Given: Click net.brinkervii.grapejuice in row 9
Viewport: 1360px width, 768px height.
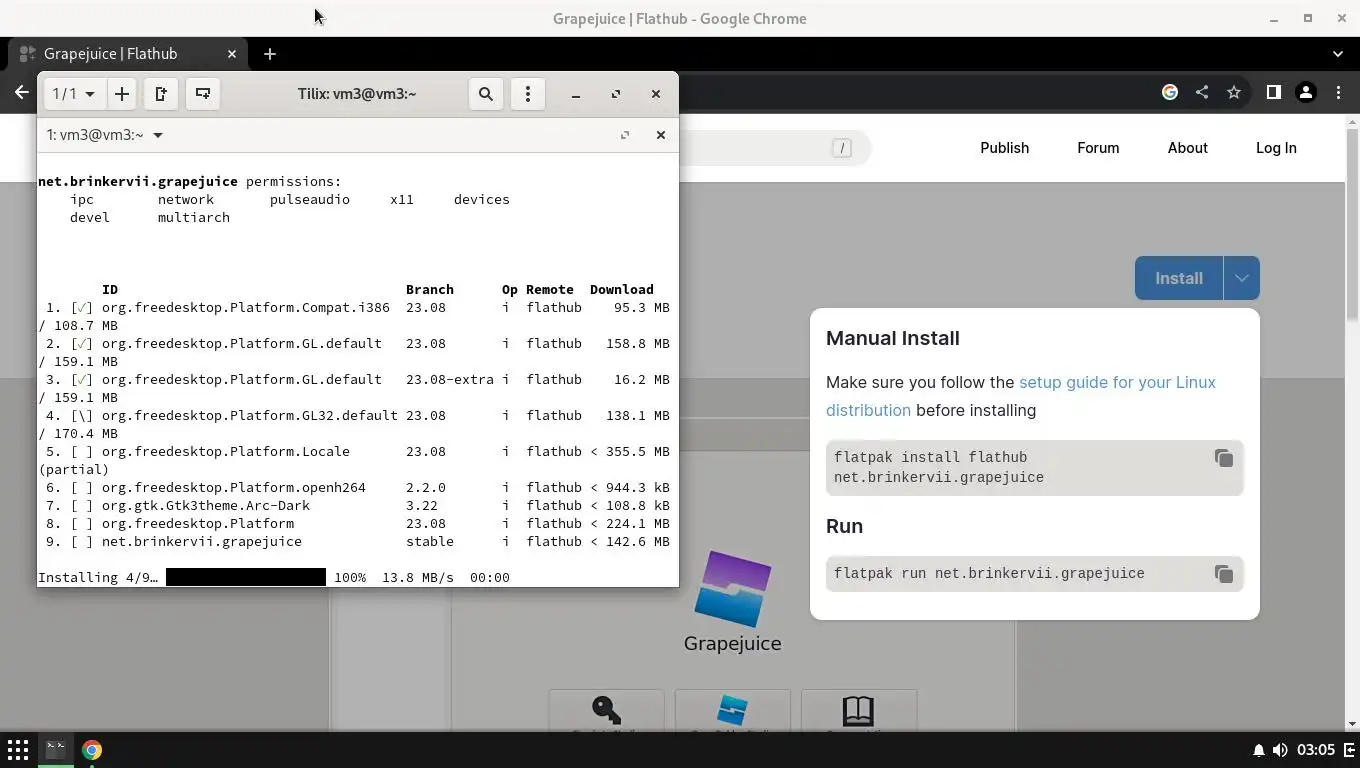Looking at the screenshot, I should (202, 541).
